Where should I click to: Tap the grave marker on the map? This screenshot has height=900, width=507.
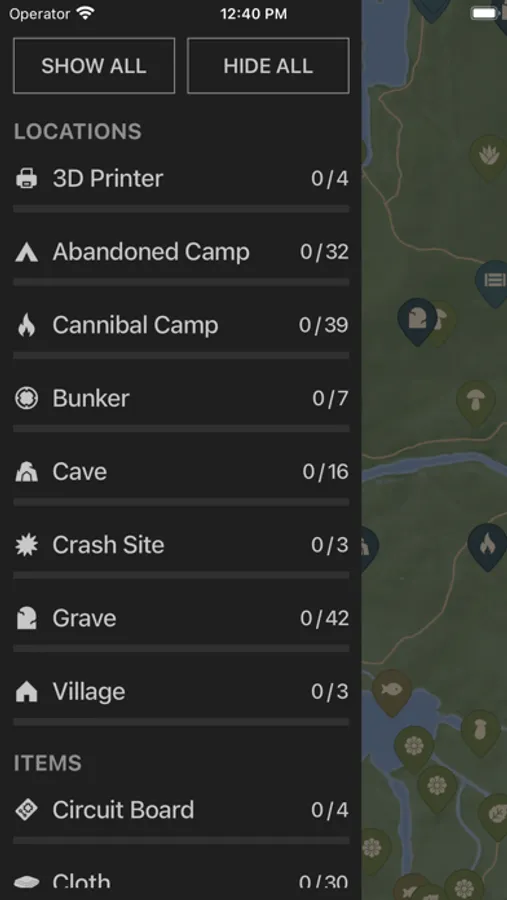[x=417, y=319]
